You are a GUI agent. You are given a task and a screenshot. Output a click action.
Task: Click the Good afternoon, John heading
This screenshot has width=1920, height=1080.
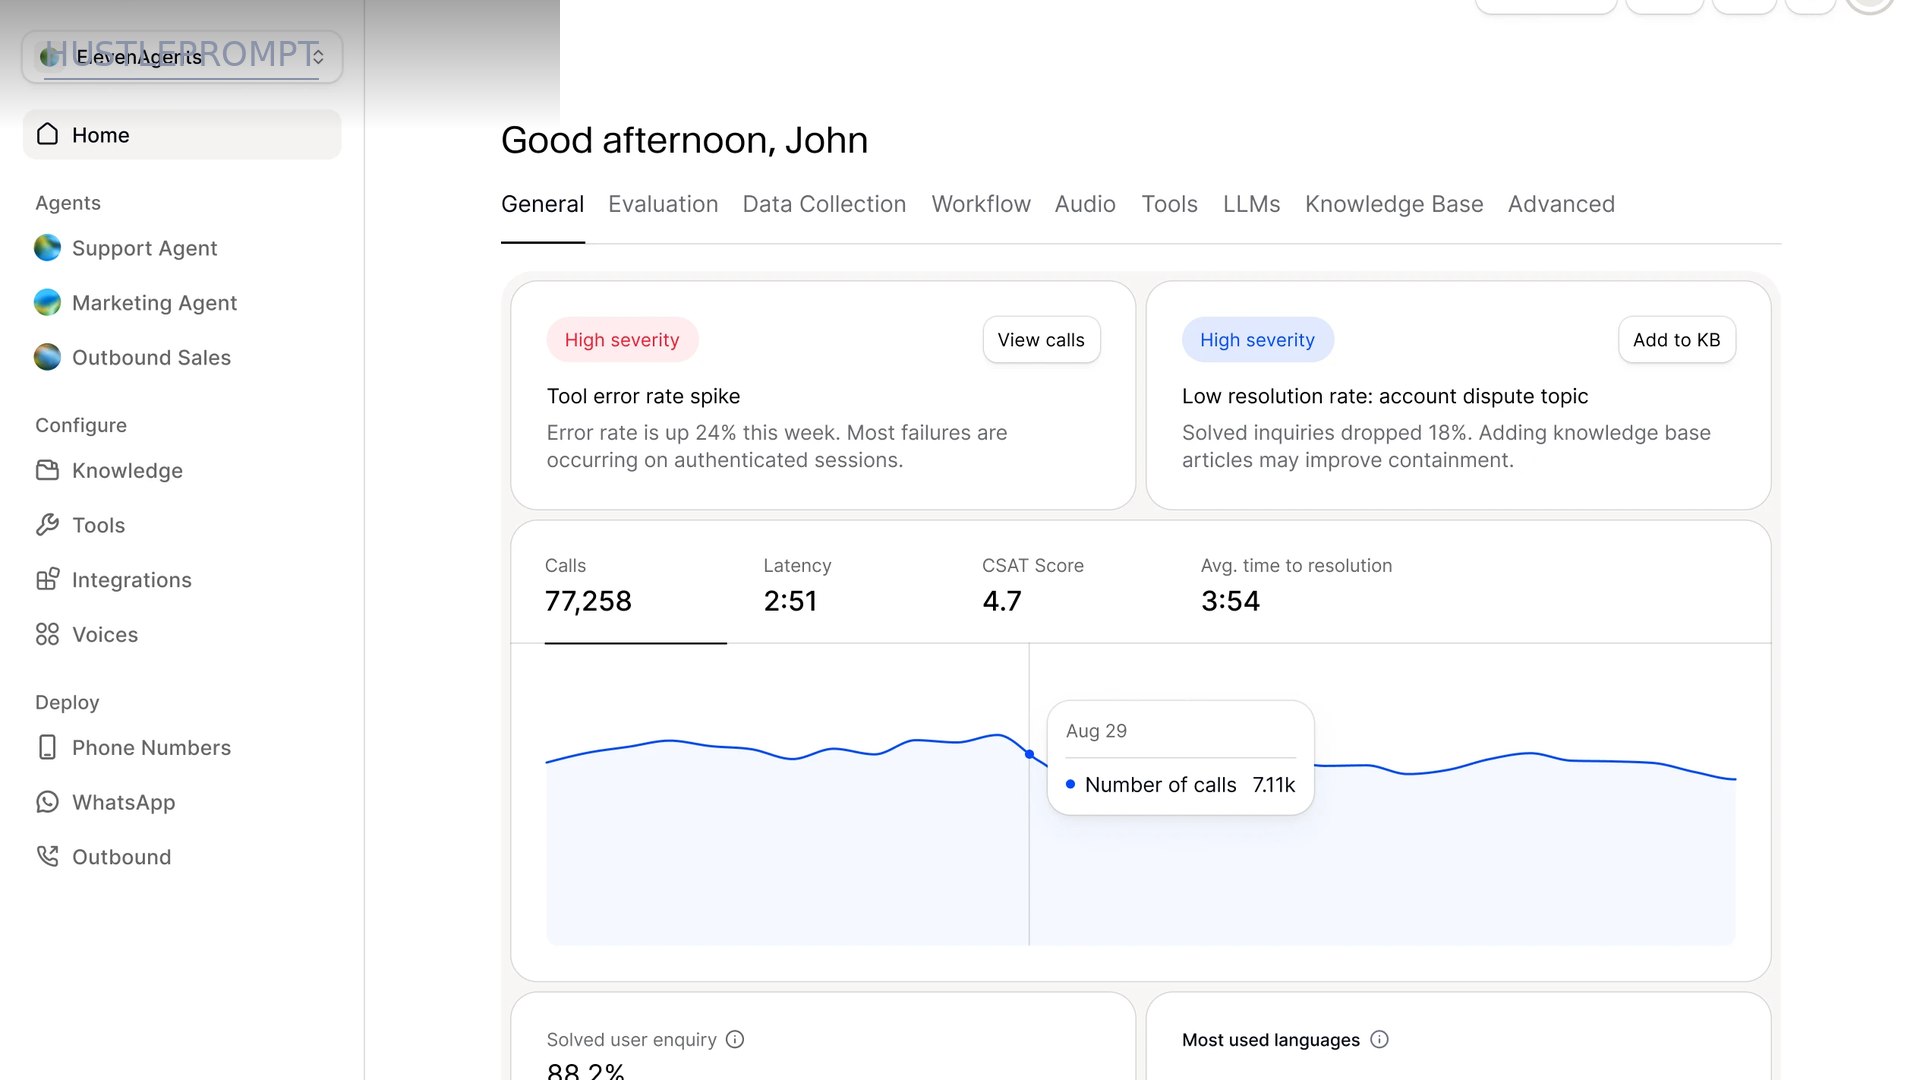[684, 140]
